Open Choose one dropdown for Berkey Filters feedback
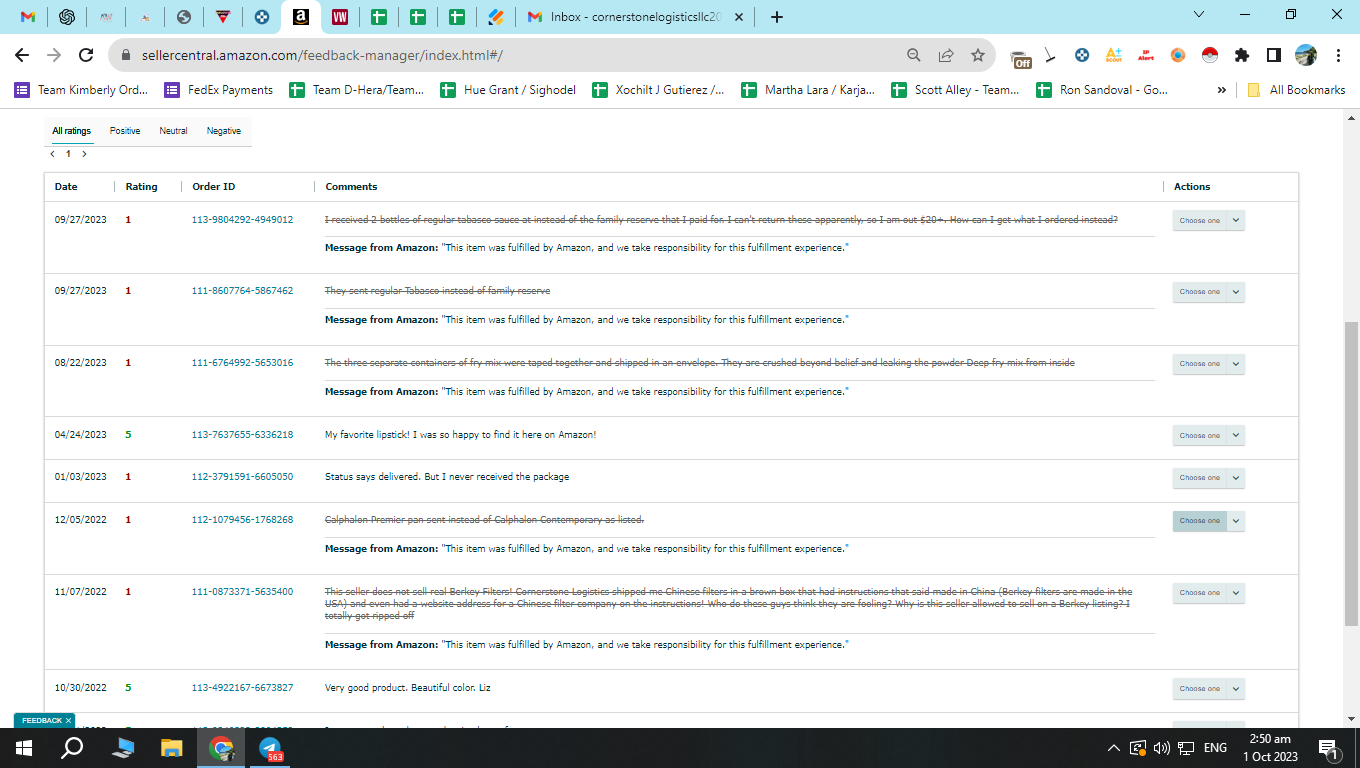The image size is (1360, 768). [x=1208, y=593]
